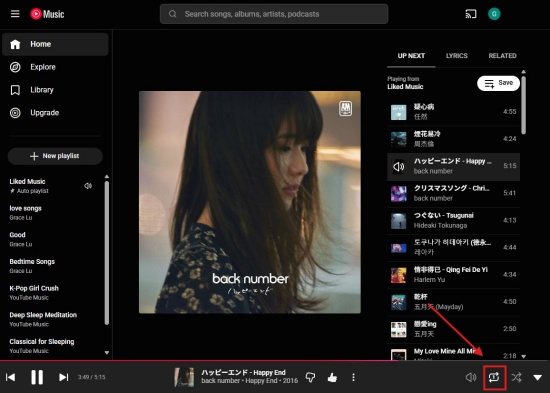Go to Home in the sidebar

click(x=55, y=44)
